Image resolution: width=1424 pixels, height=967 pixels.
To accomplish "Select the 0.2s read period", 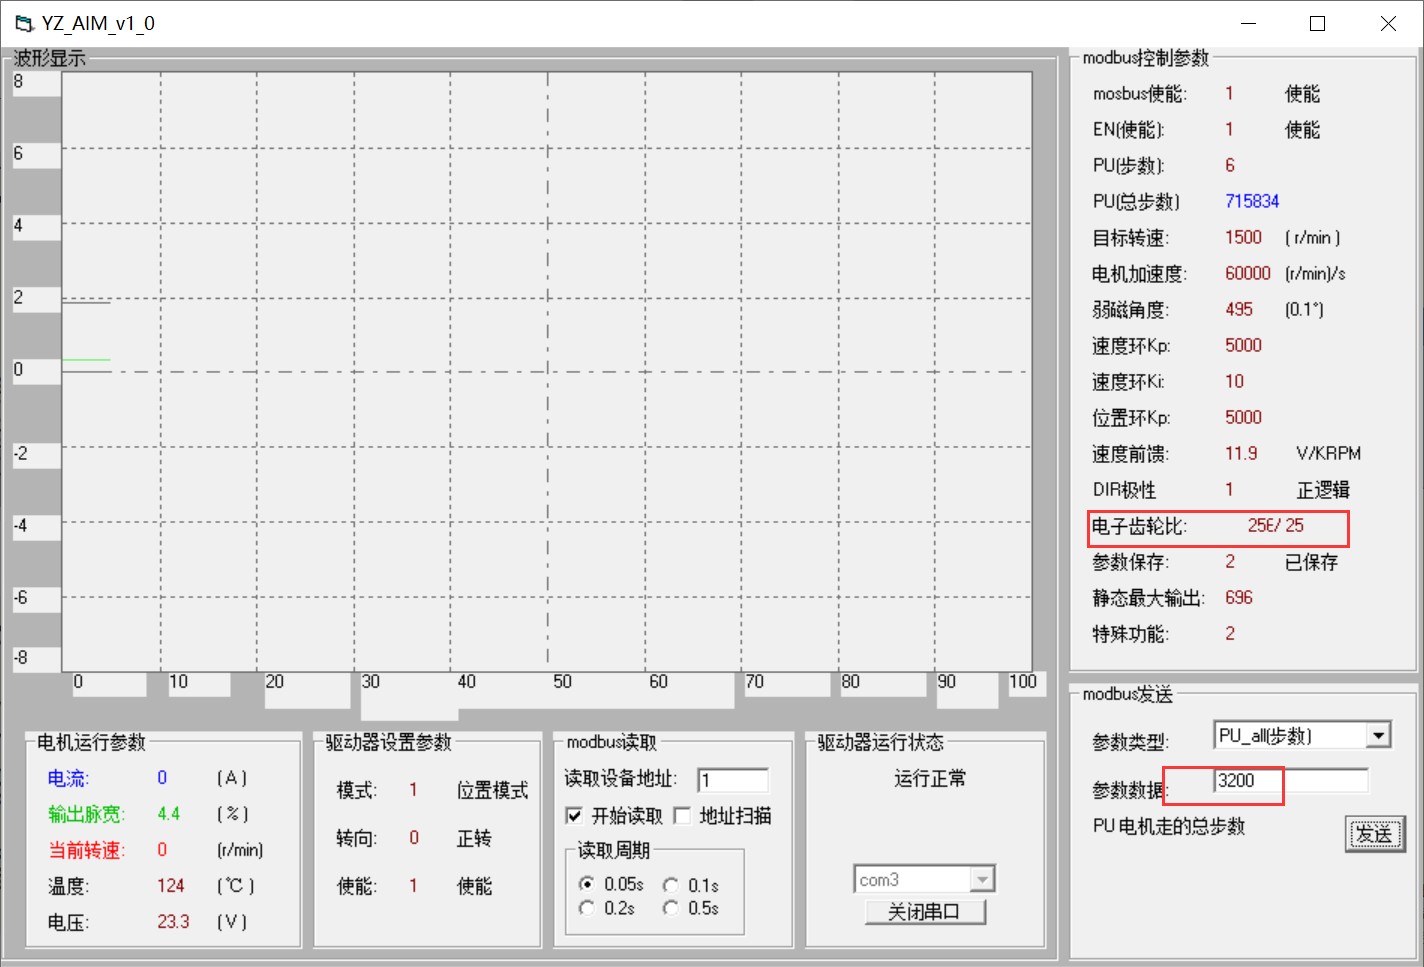I will coord(587,907).
